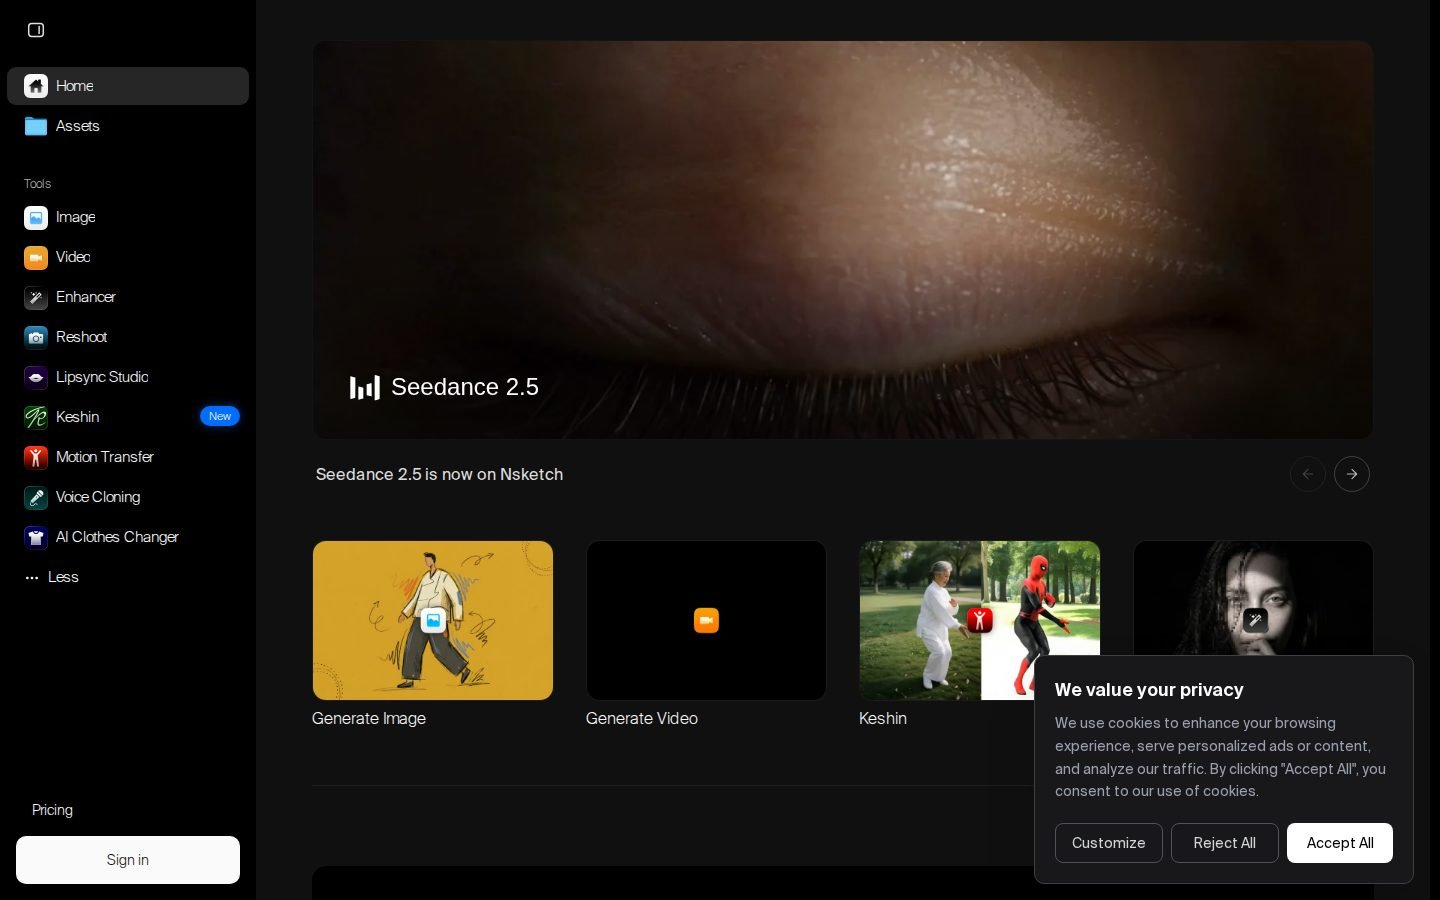1440x900 pixels.
Task: Click the Assets folder icon
Action: (36, 126)
